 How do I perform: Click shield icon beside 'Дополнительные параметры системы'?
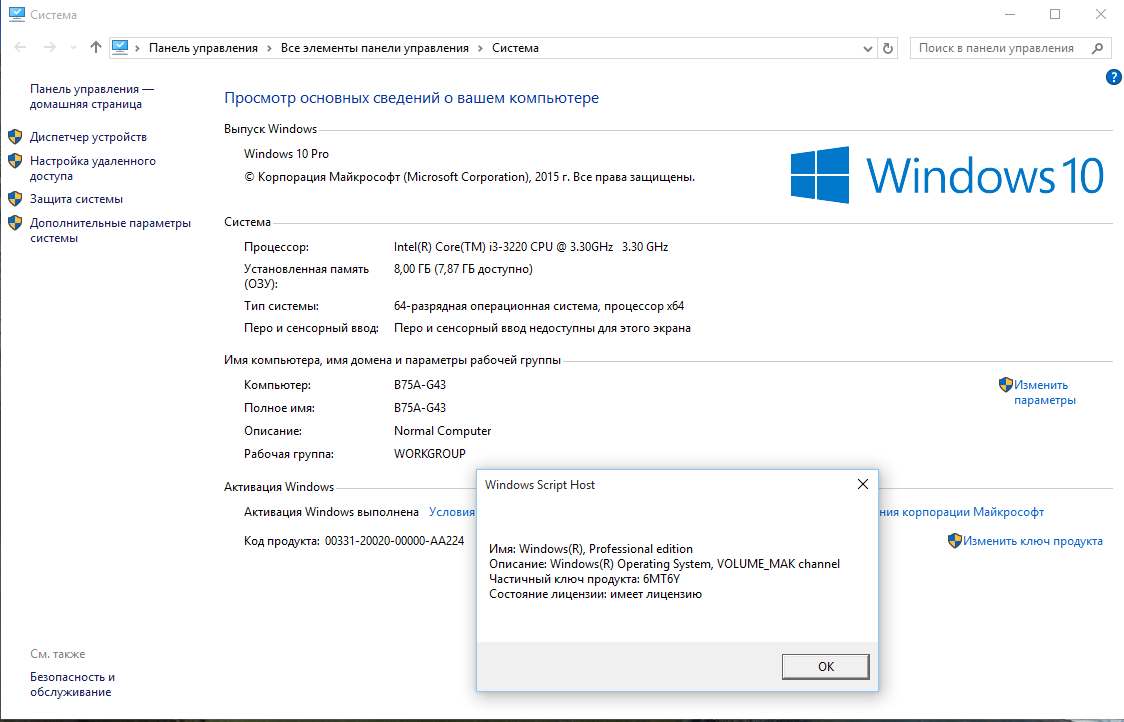15,223
